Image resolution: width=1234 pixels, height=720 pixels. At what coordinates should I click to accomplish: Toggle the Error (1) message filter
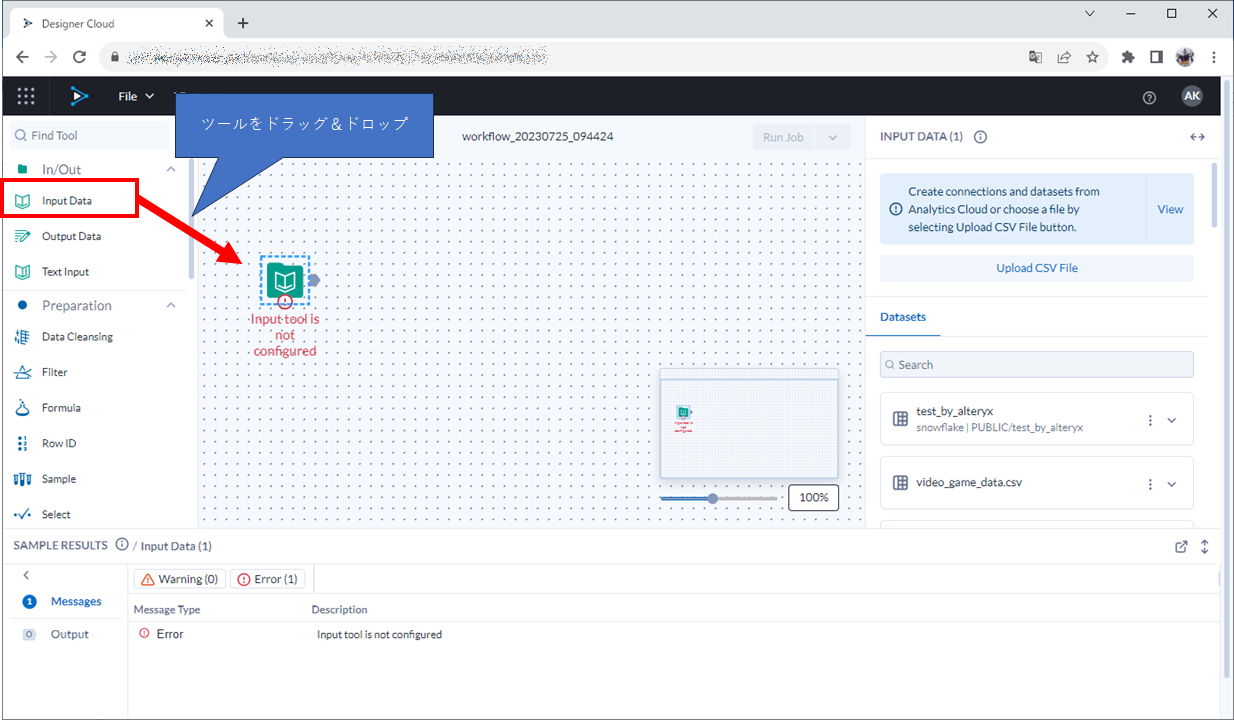tap(268, 579)
